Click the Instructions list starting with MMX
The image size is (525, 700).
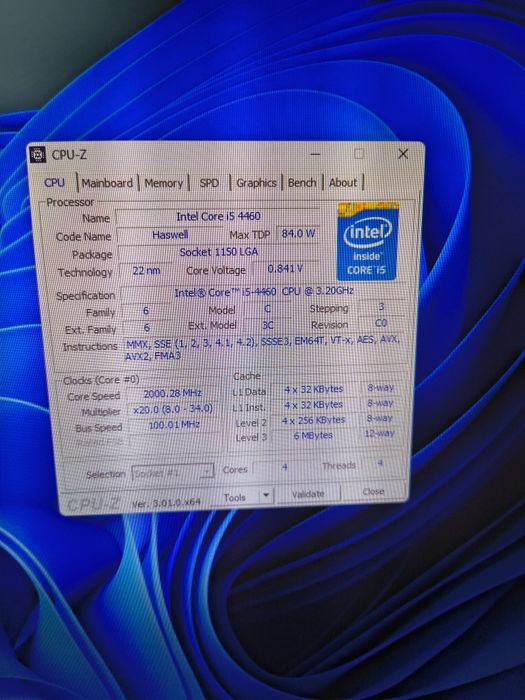pyautogui.click(x=263, y=347)
